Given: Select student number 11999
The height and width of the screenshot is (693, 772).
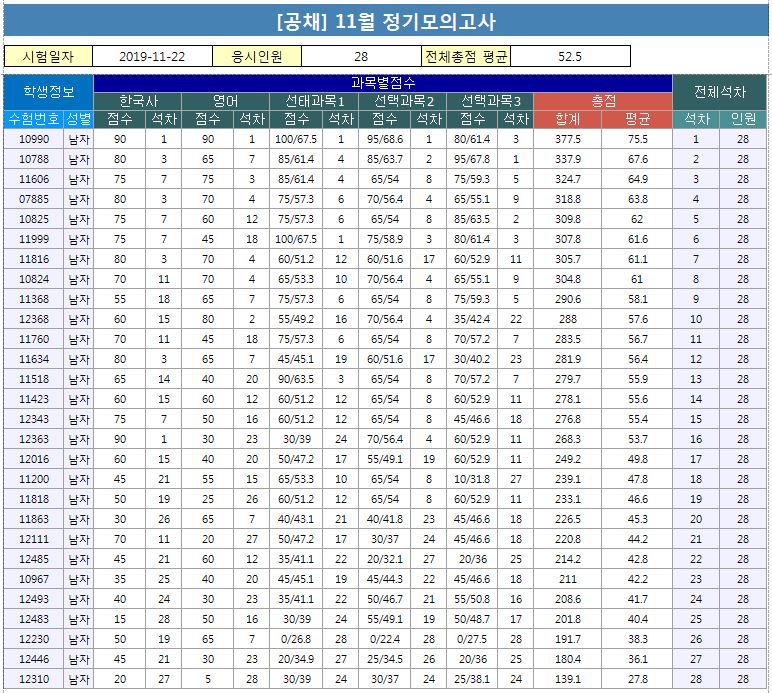Looking at the screenshot, I should click(33, 239).
